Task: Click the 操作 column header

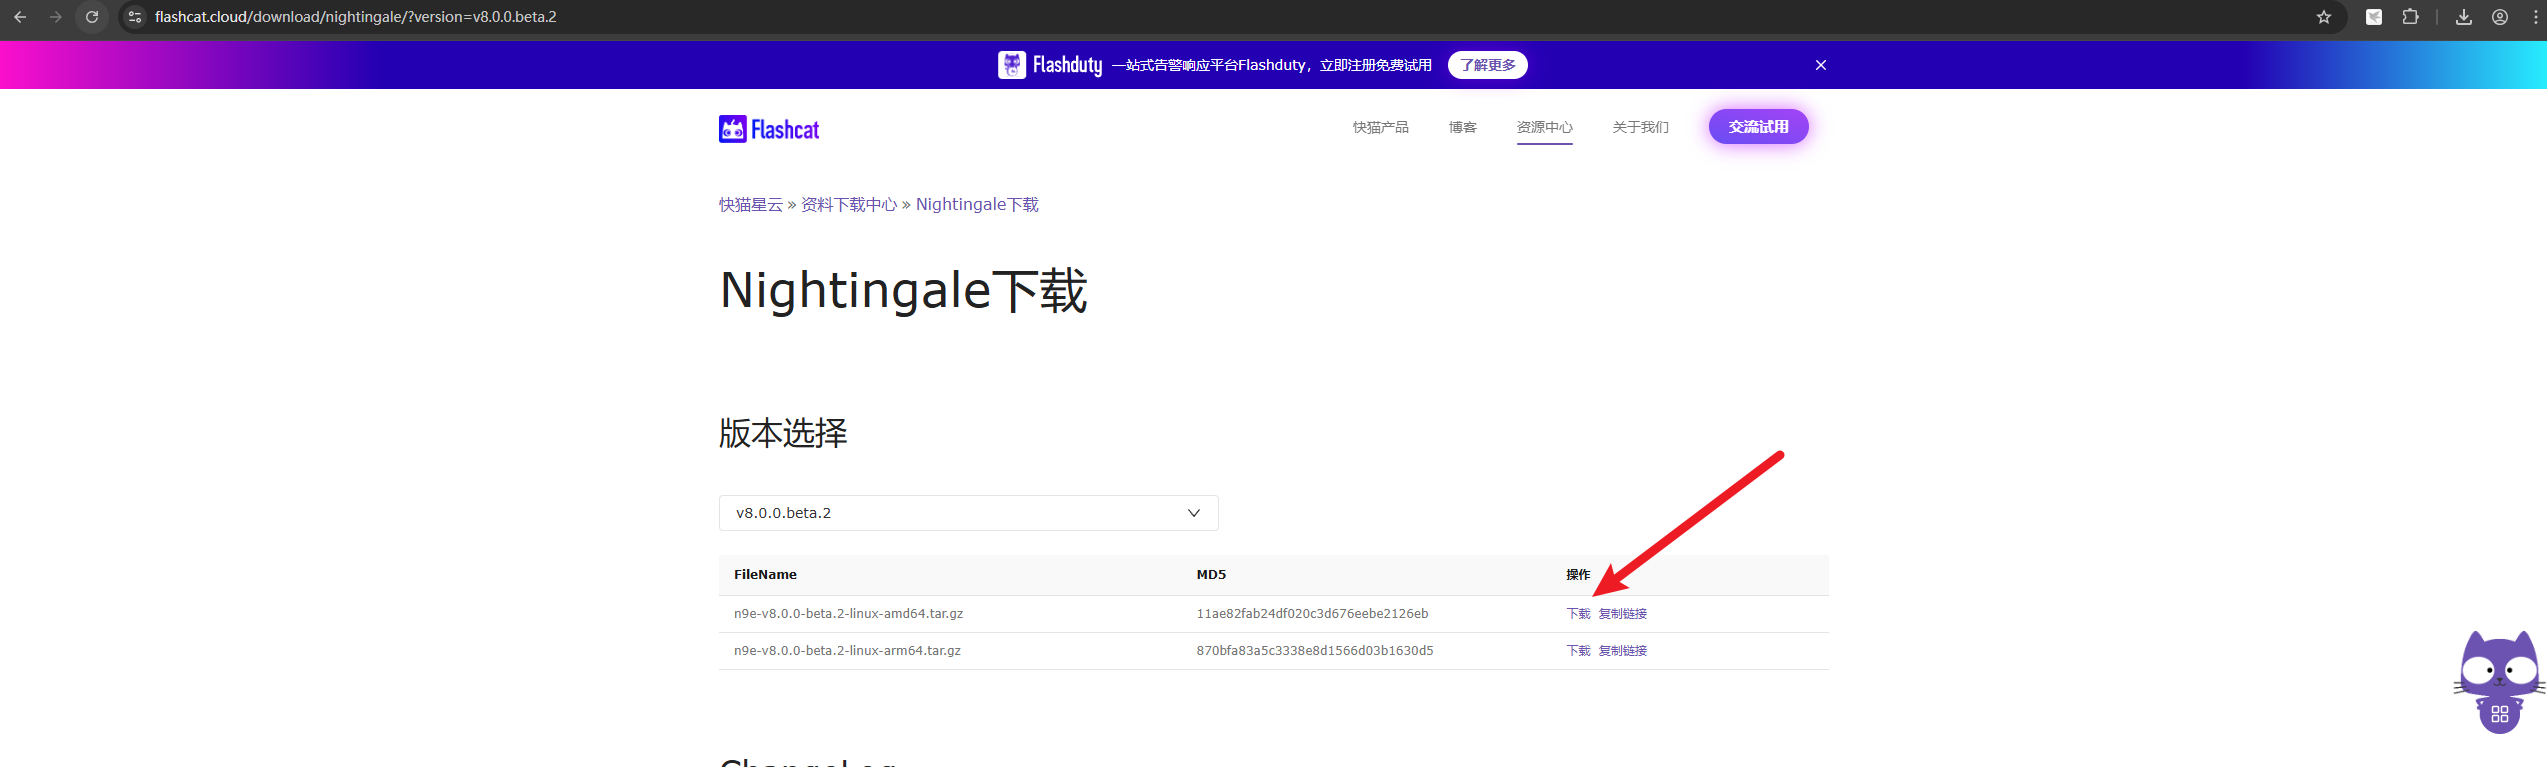Action: pos(1578,575)
